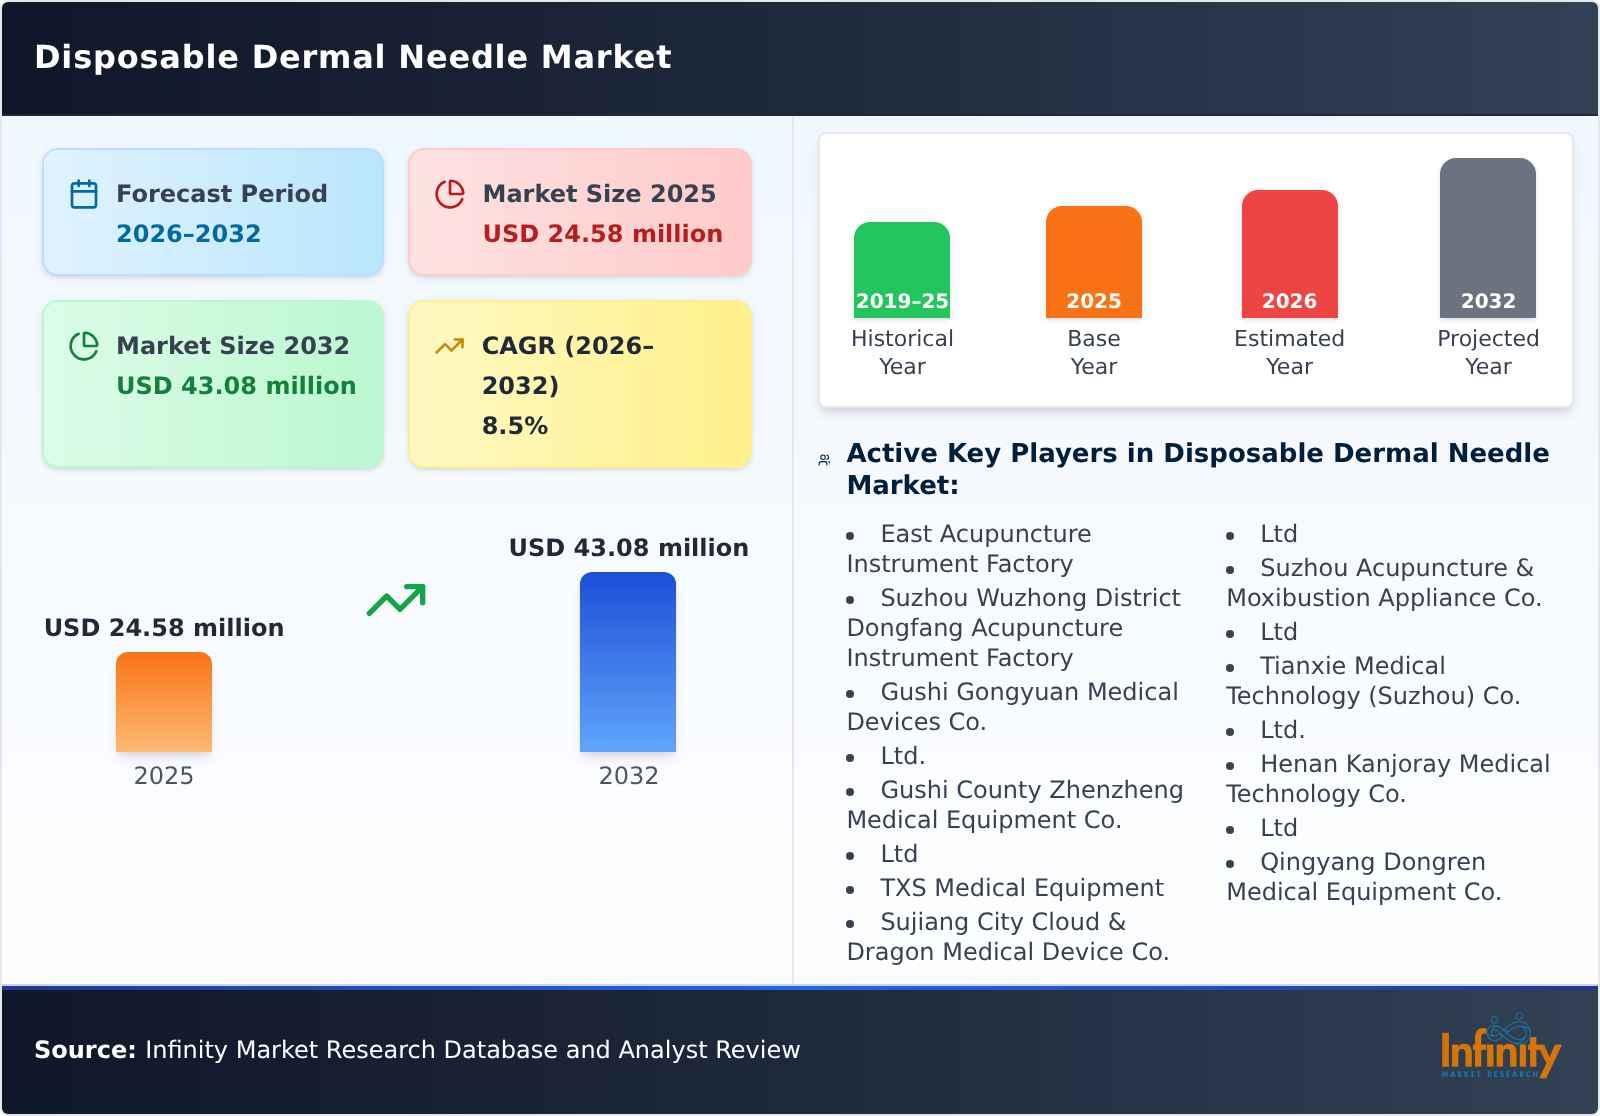Select the orange 2025 market size bar

(165, 700)
